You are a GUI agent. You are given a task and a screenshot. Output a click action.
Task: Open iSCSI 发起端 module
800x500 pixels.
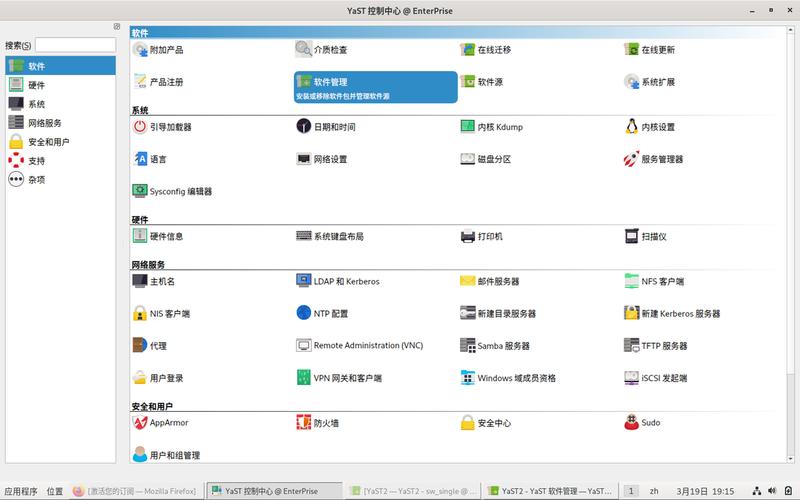point(656,377)
